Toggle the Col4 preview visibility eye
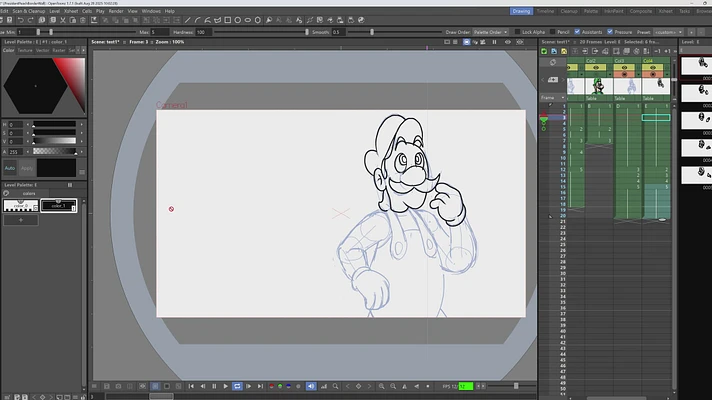The image size is (712, 400). tap(653, 68)
